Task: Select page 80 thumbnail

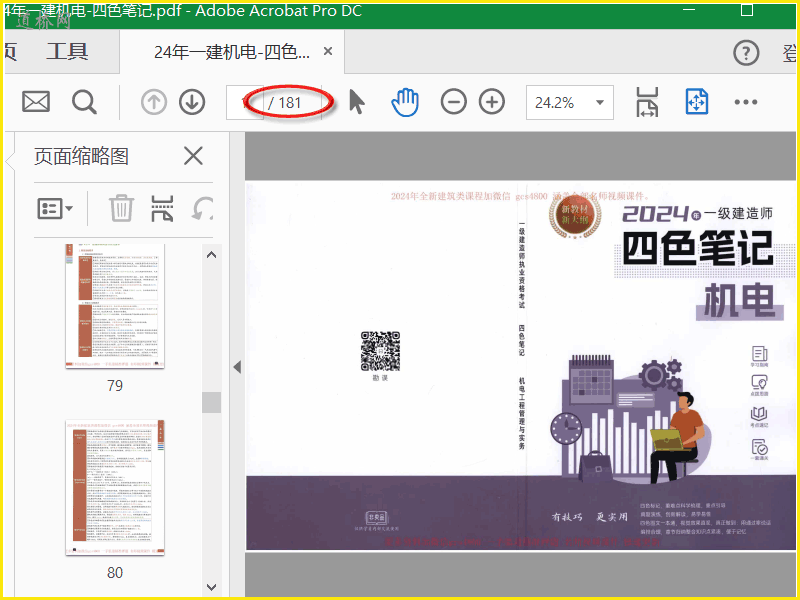Action: click(115, 487)
